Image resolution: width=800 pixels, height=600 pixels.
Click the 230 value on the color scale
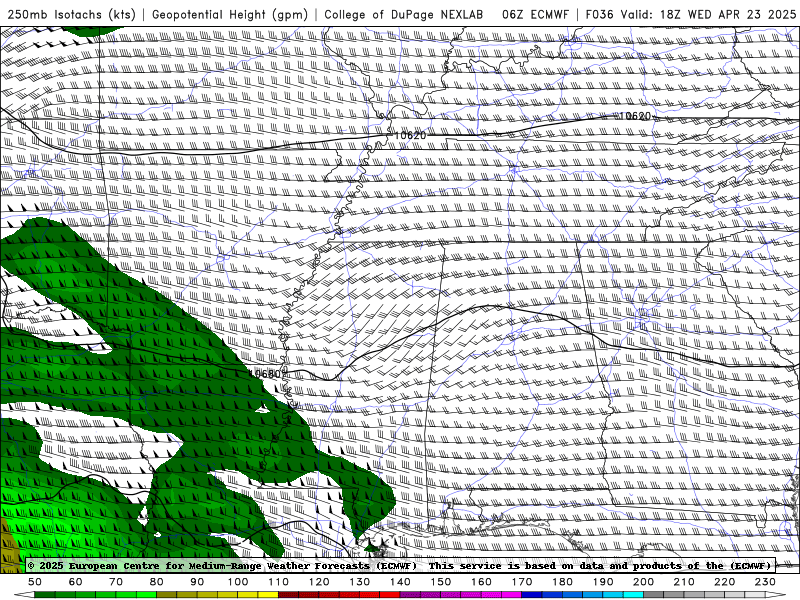click(765, 582)
